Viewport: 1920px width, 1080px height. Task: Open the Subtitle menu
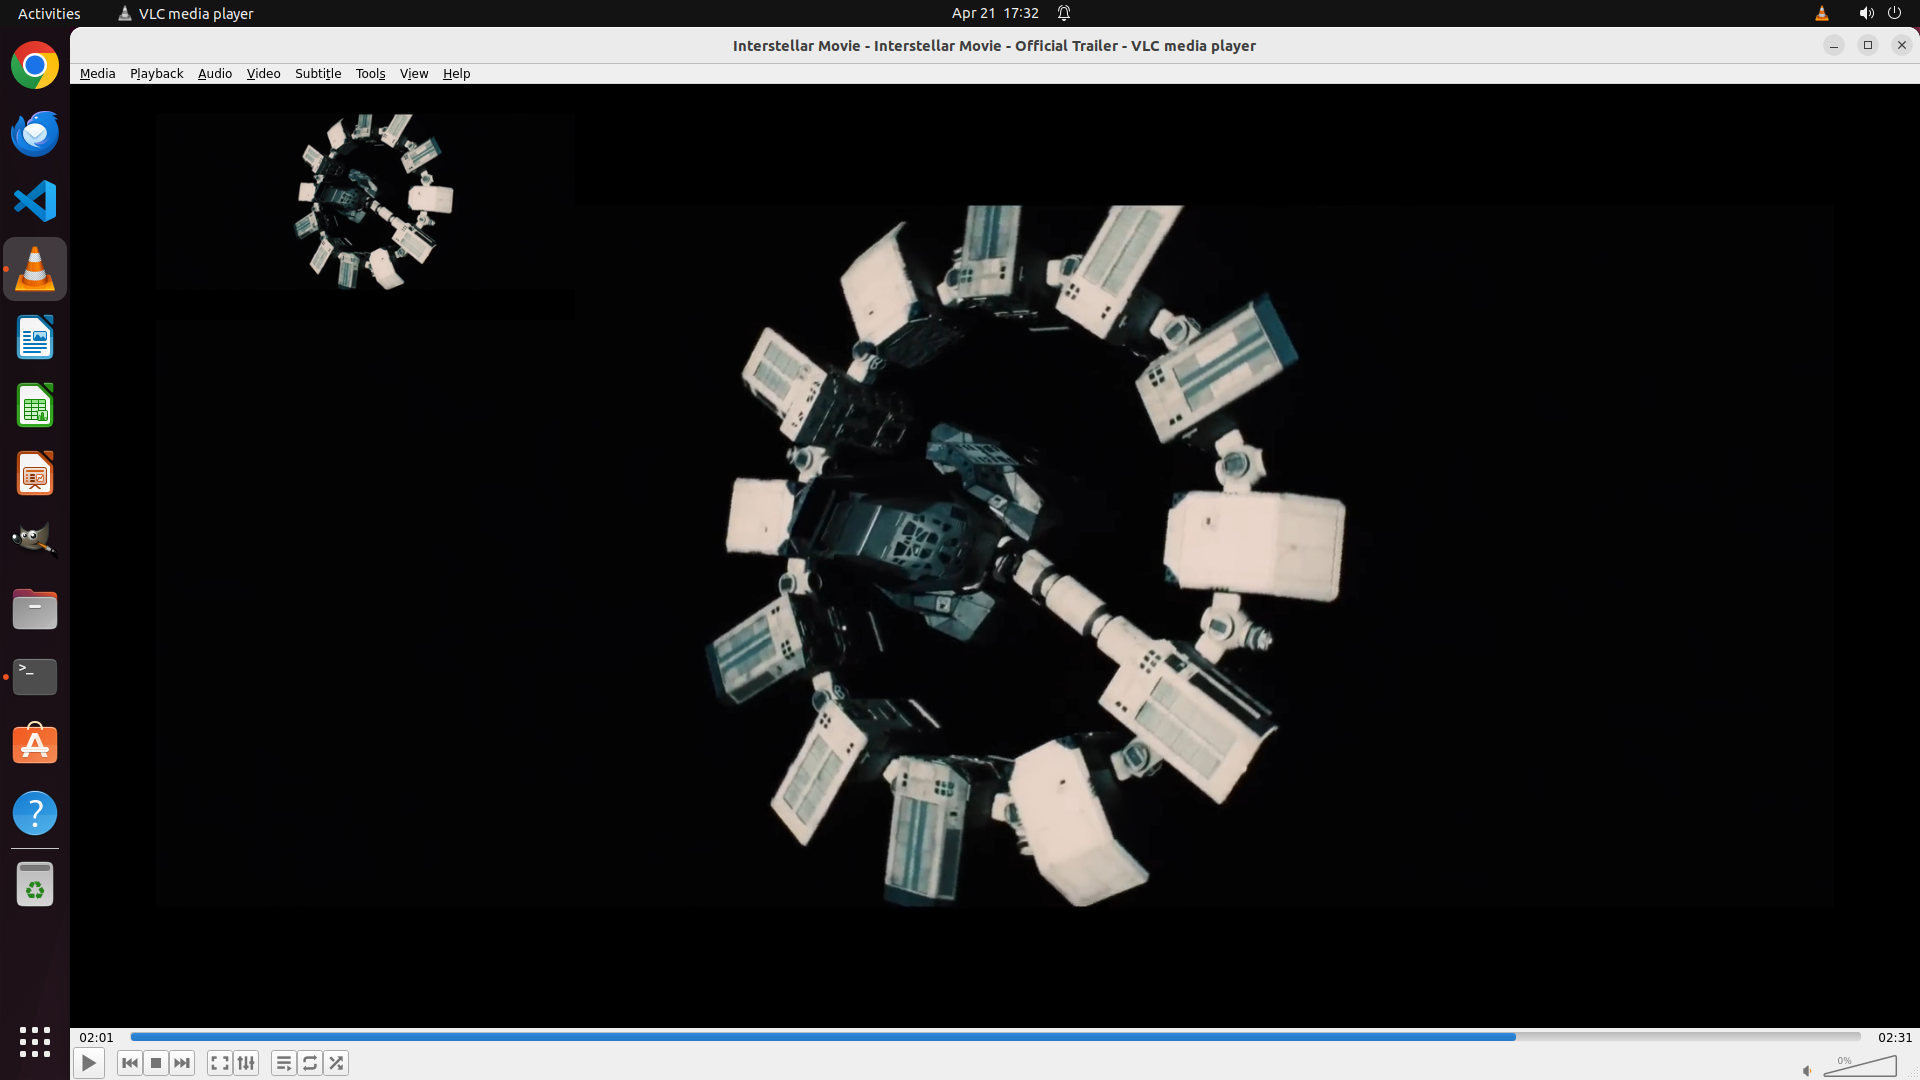click(x=318, y=73)
